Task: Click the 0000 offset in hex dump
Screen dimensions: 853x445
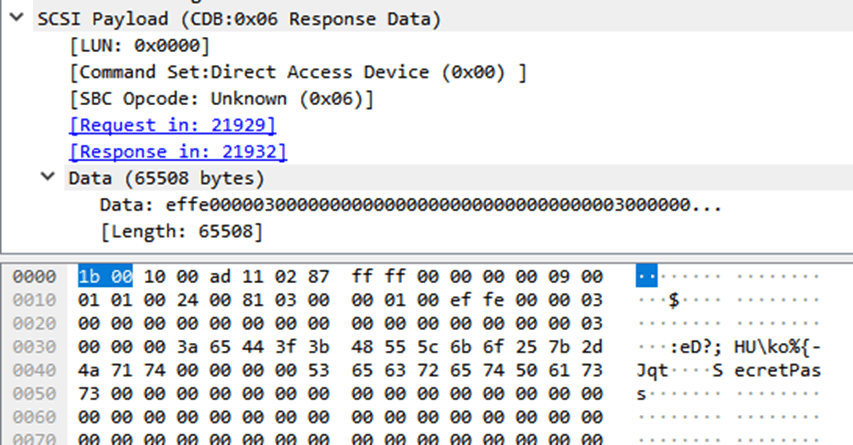Action: pyautogui.click(x=32, y=276)
